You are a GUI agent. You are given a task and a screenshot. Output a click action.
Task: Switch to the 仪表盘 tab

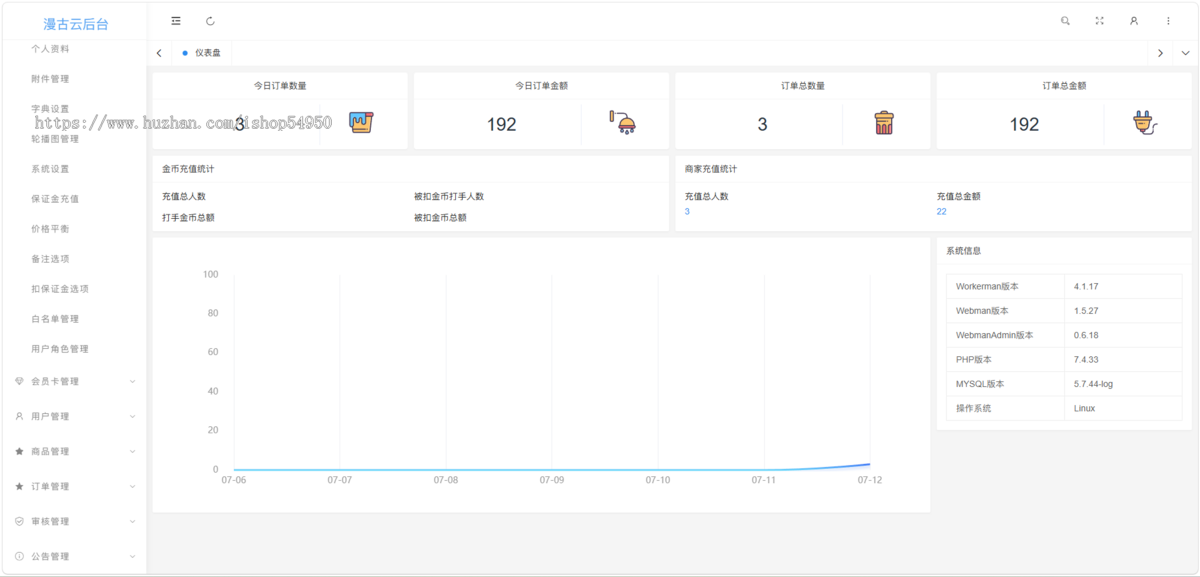(x=202, y=53)
